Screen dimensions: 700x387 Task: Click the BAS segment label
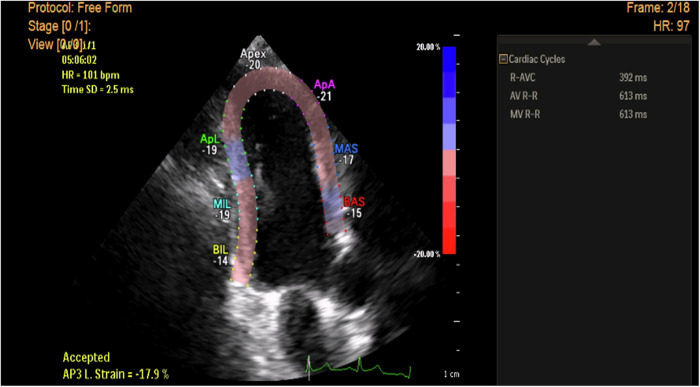coord(354,202)
